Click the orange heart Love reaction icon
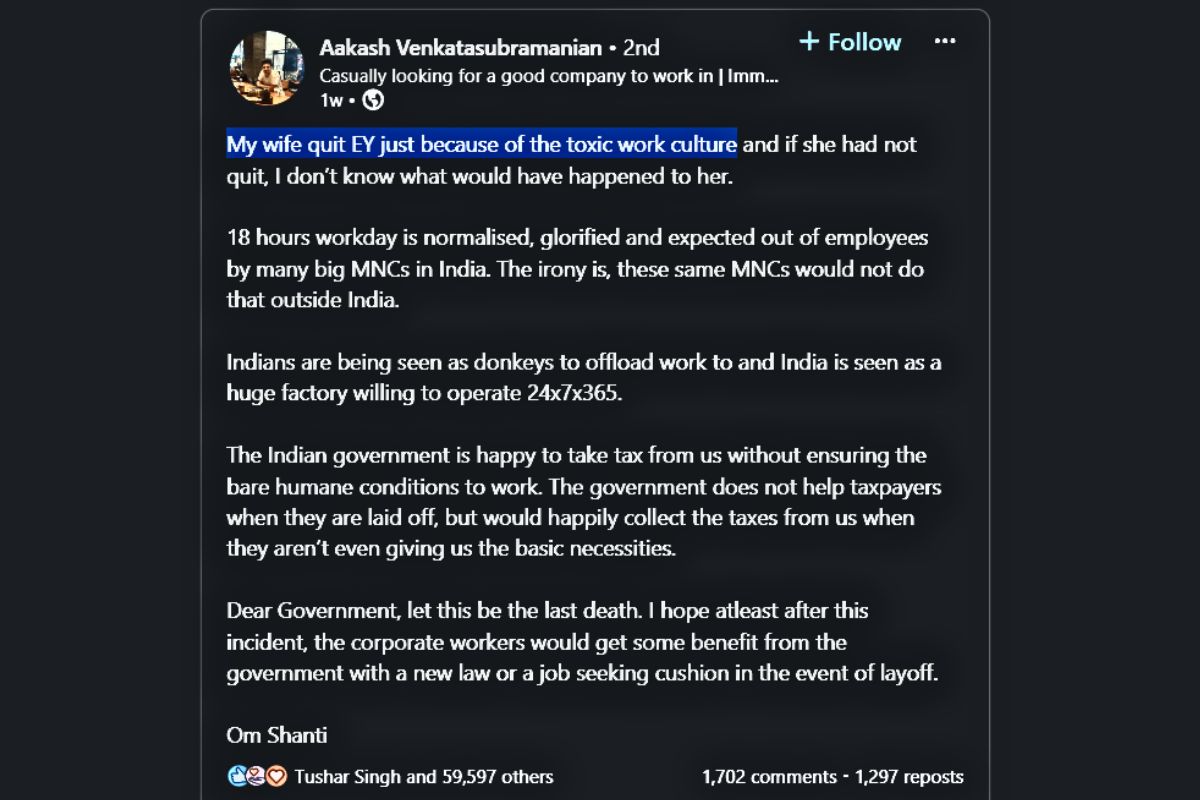 [x=276, y=776]
